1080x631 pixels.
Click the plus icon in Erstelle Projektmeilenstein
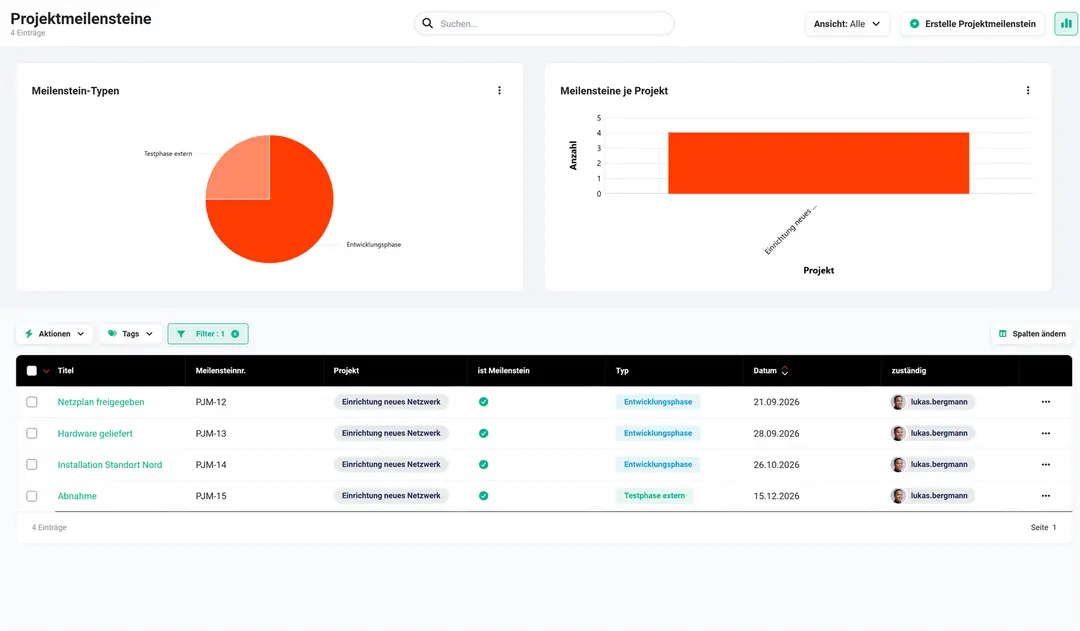pyautogui.click(x=915, y=23)
